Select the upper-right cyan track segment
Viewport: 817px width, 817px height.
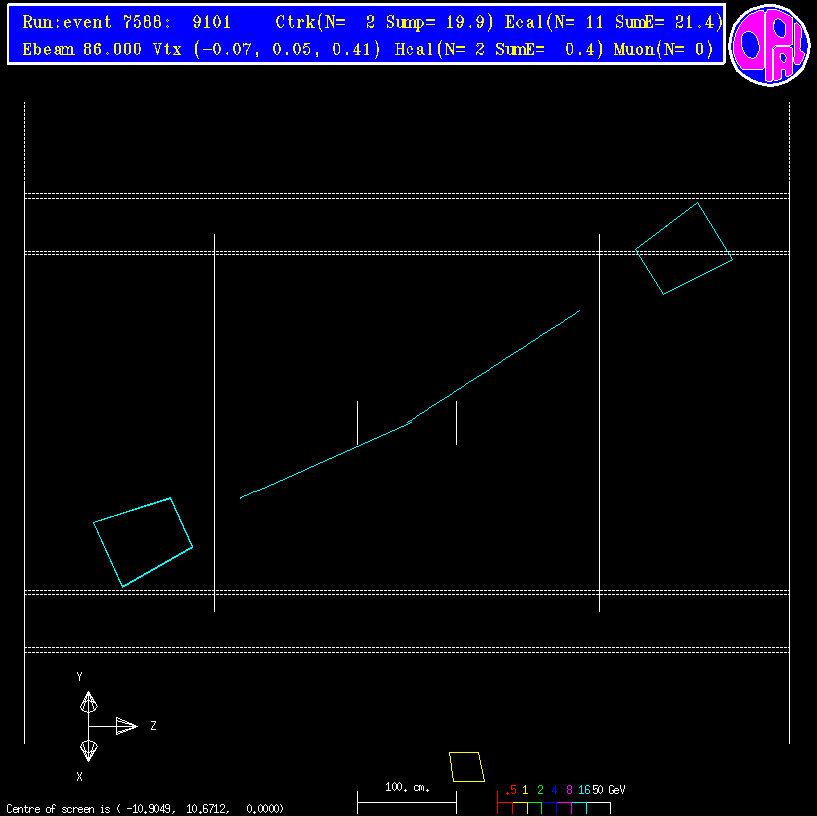495,367
